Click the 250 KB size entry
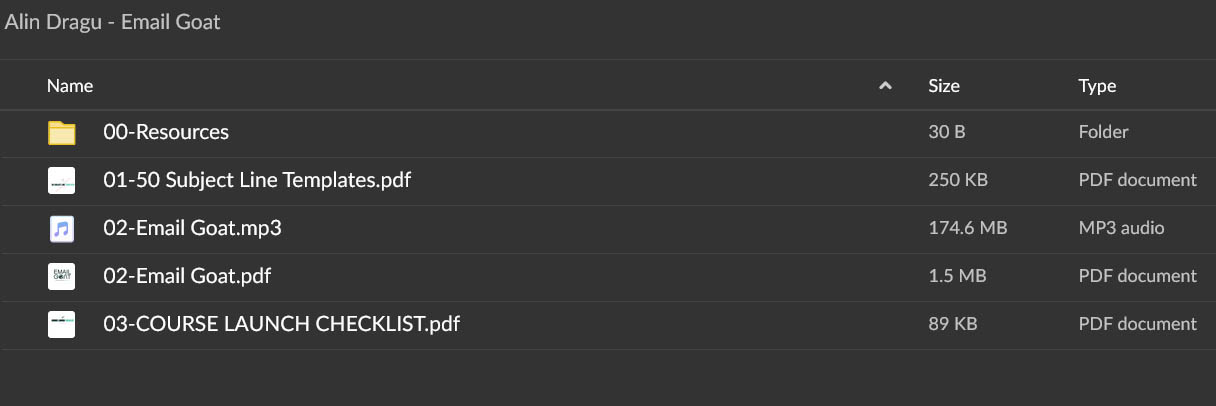The image size is (1216, 406). [x=958, y=180]
